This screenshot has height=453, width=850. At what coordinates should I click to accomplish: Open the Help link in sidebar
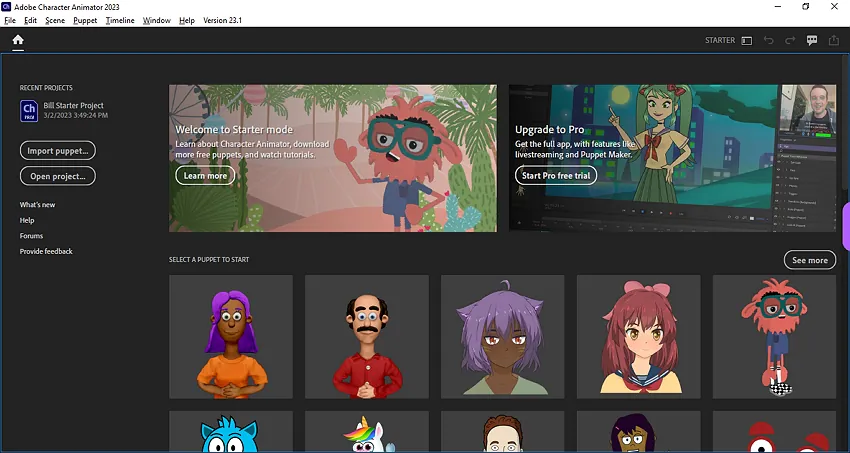(x=27, y=221)
